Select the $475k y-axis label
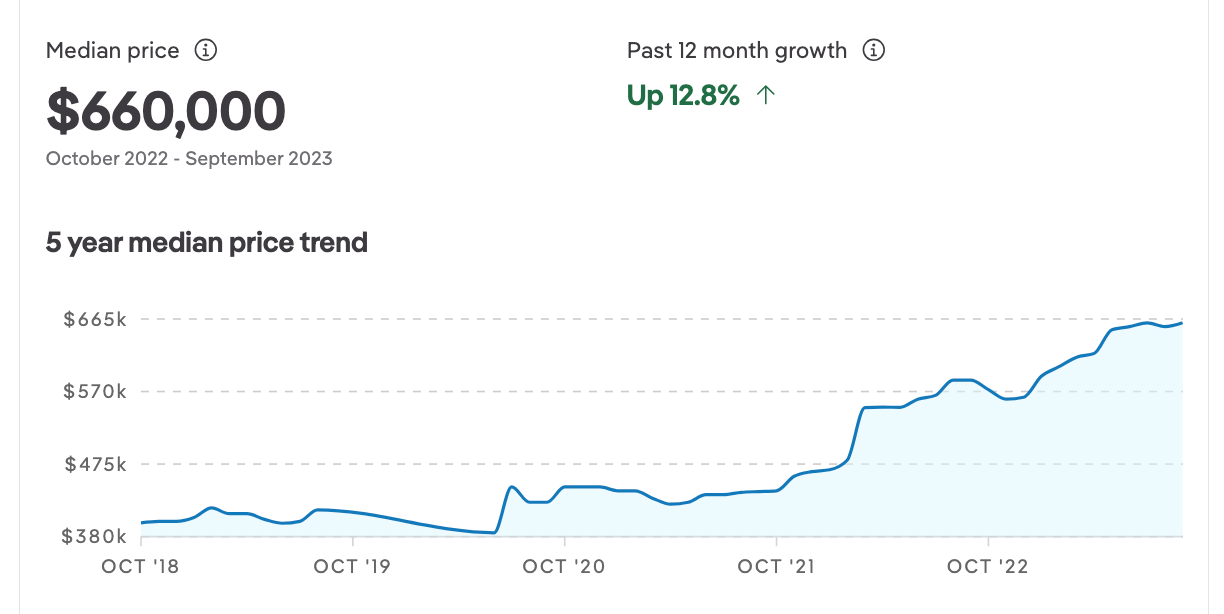Image resolution: width=1224 pixels, height=614 pixels. click(95, 464)
